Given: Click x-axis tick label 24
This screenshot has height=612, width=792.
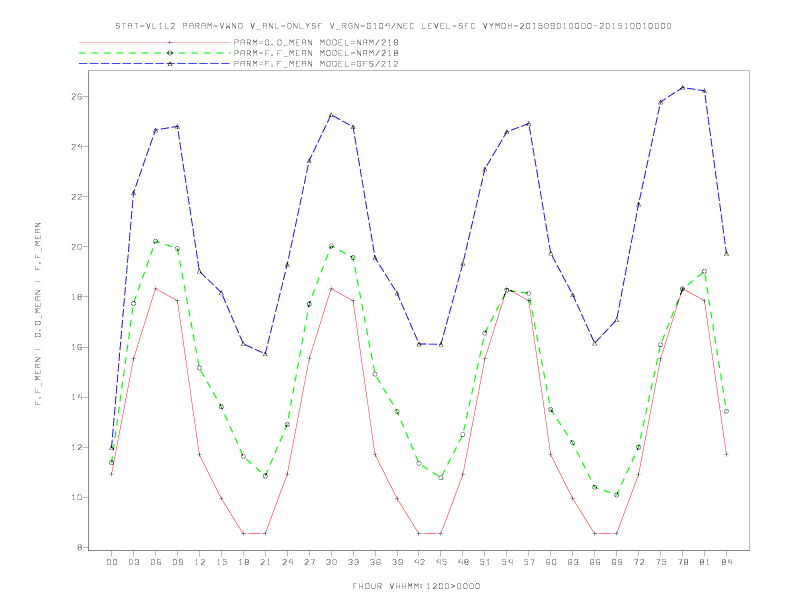Looking at the screenshot, I should [287, 562].
